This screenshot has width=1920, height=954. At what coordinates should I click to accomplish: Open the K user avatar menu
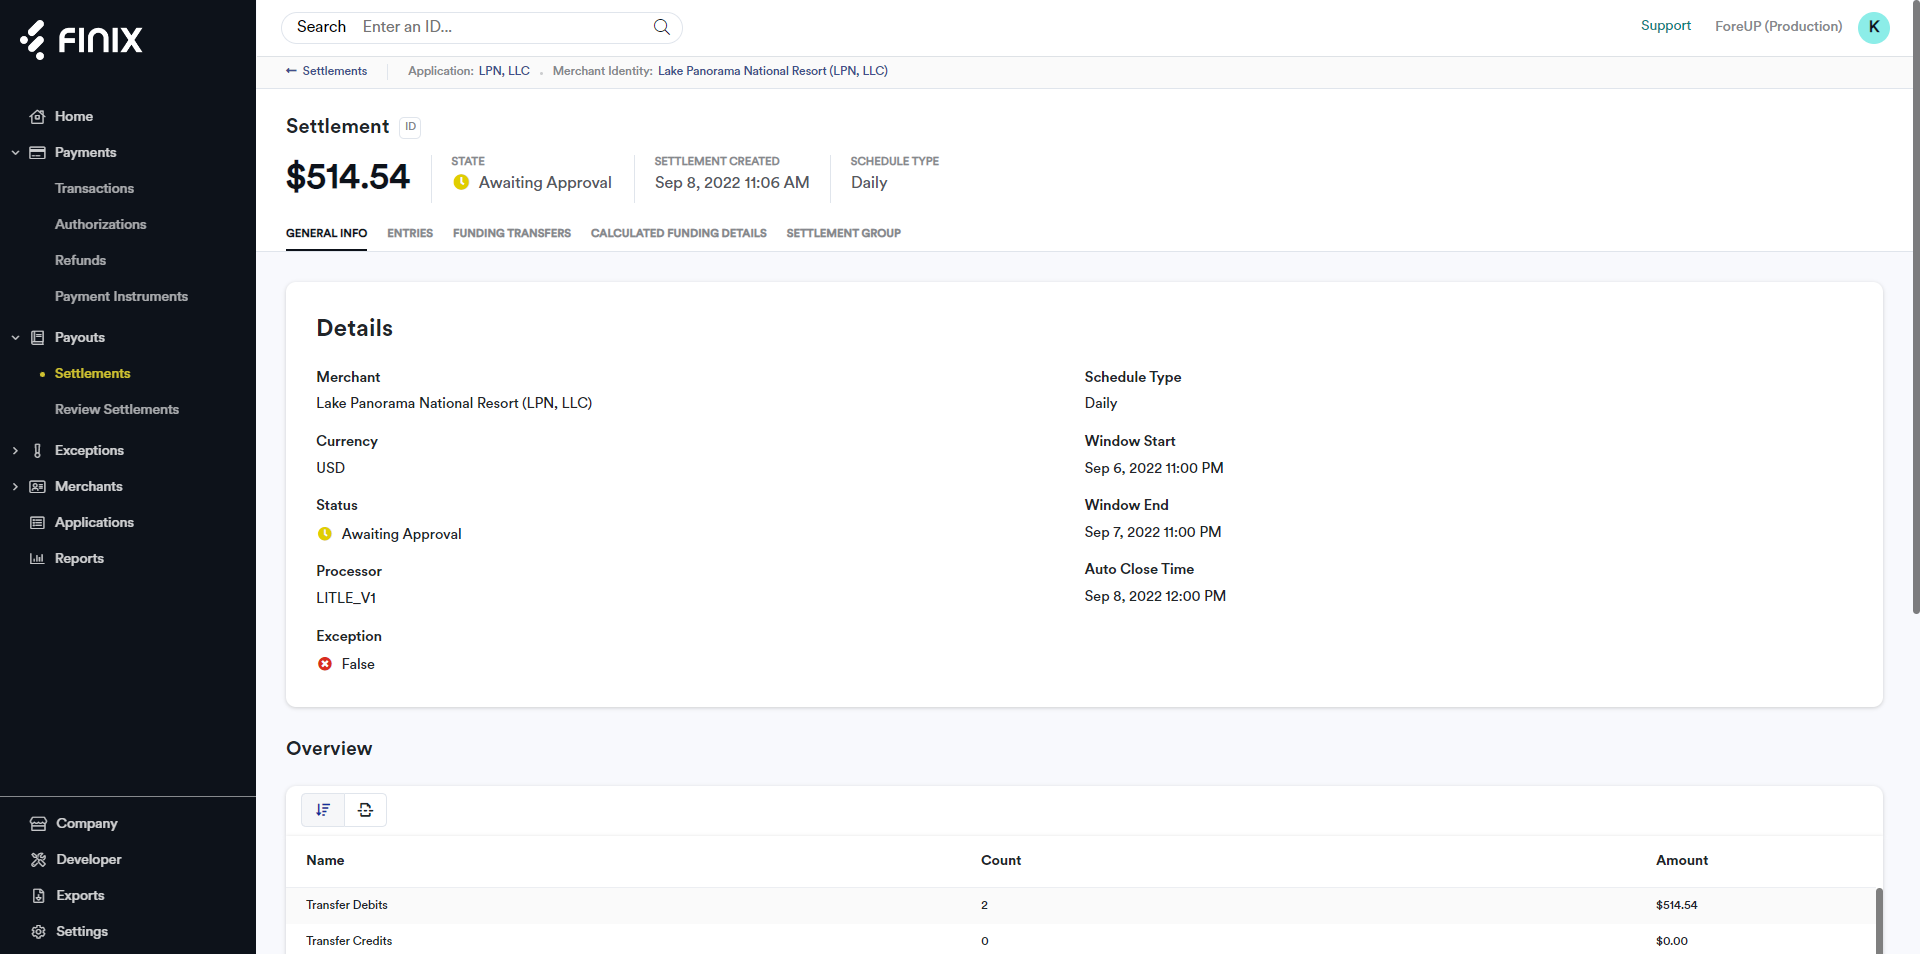pos(1873,27)
